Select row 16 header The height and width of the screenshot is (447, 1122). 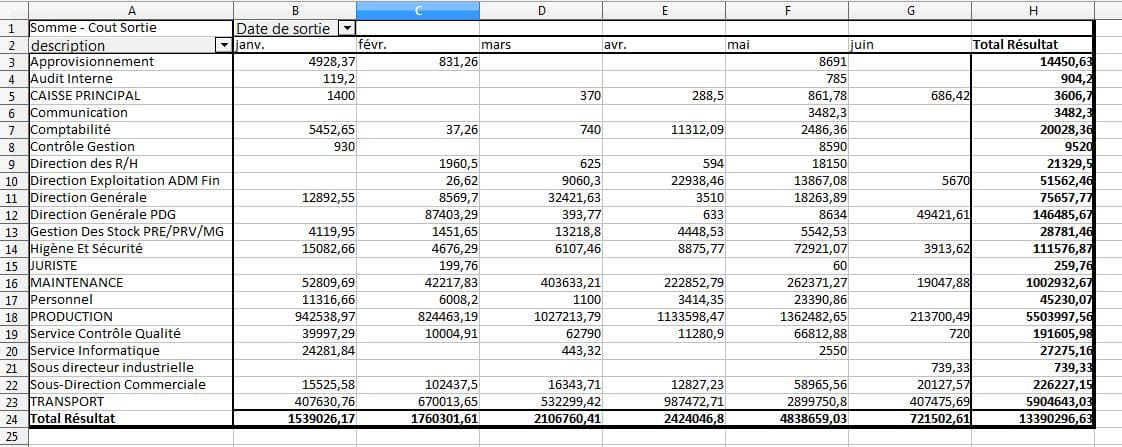(x=14, y=283)
